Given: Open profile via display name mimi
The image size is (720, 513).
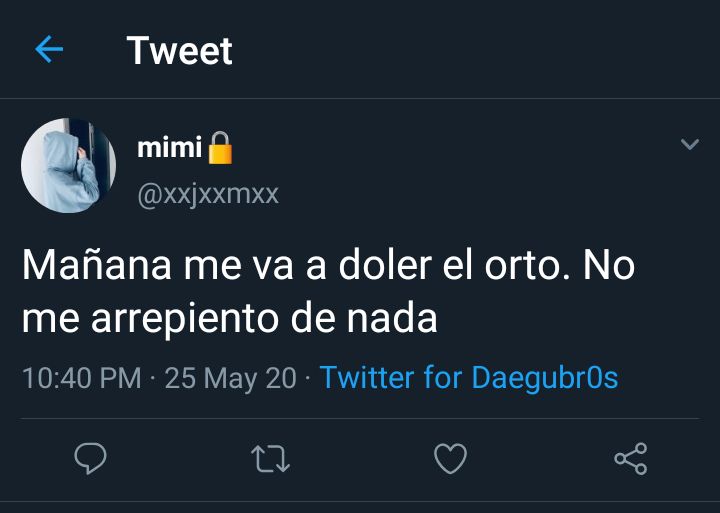Looking at the screenshot, I should 169,148.
